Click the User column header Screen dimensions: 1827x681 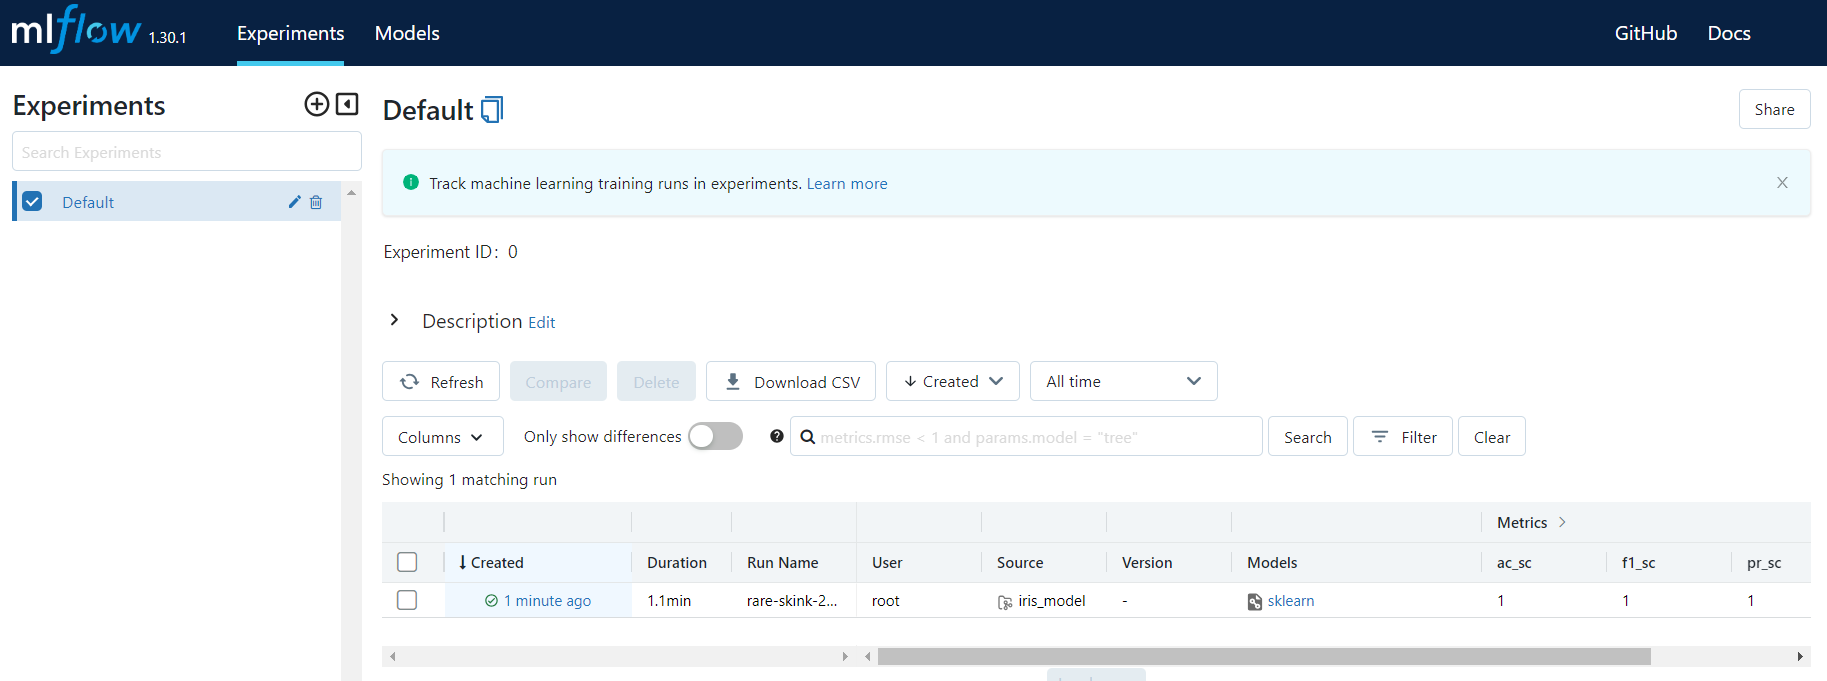tap(887, 562)
